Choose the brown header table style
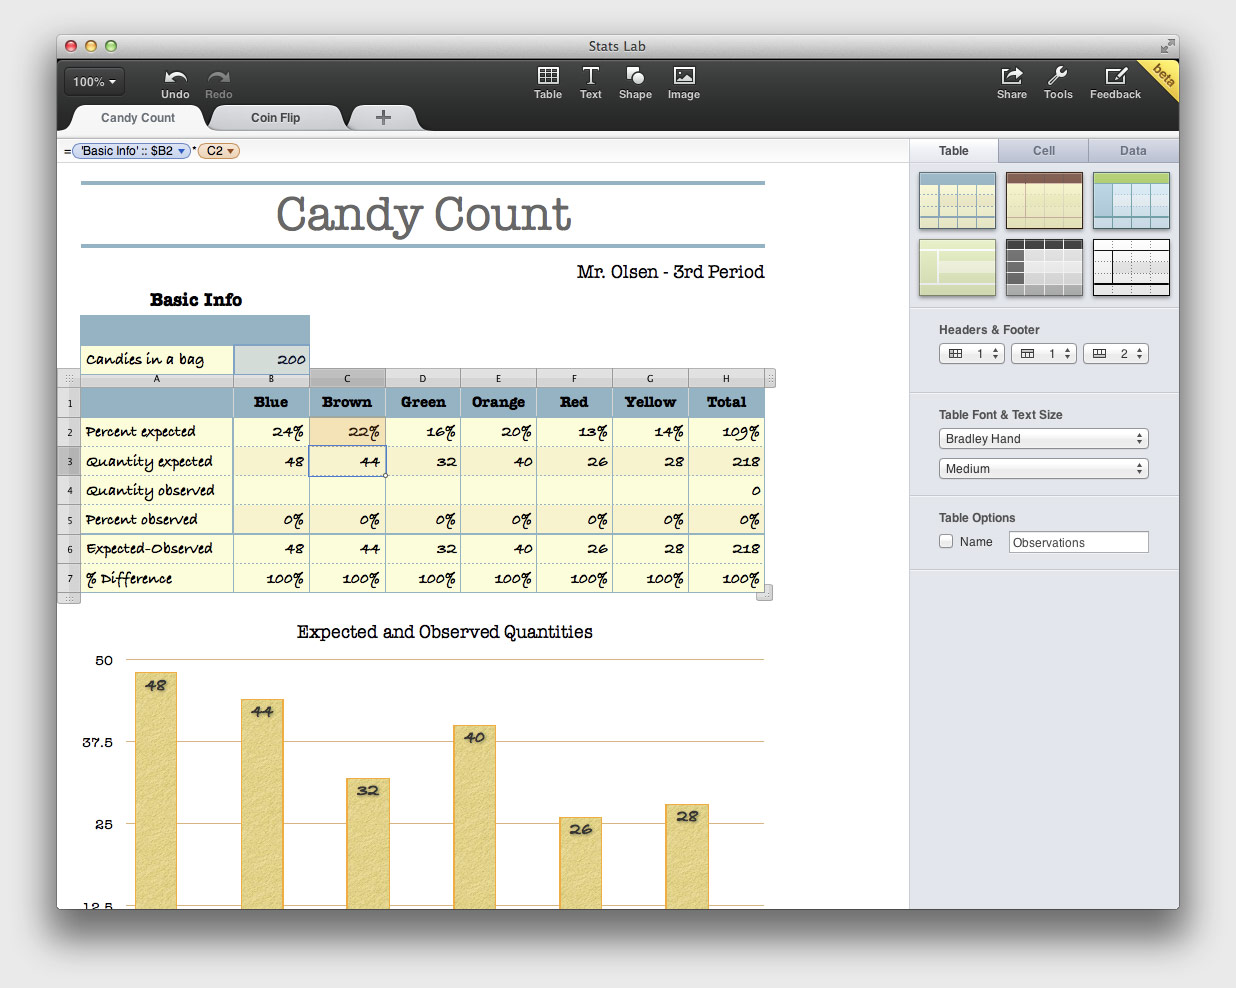The height and width of the screenshot is (988, 1236). pos(1044,200)
